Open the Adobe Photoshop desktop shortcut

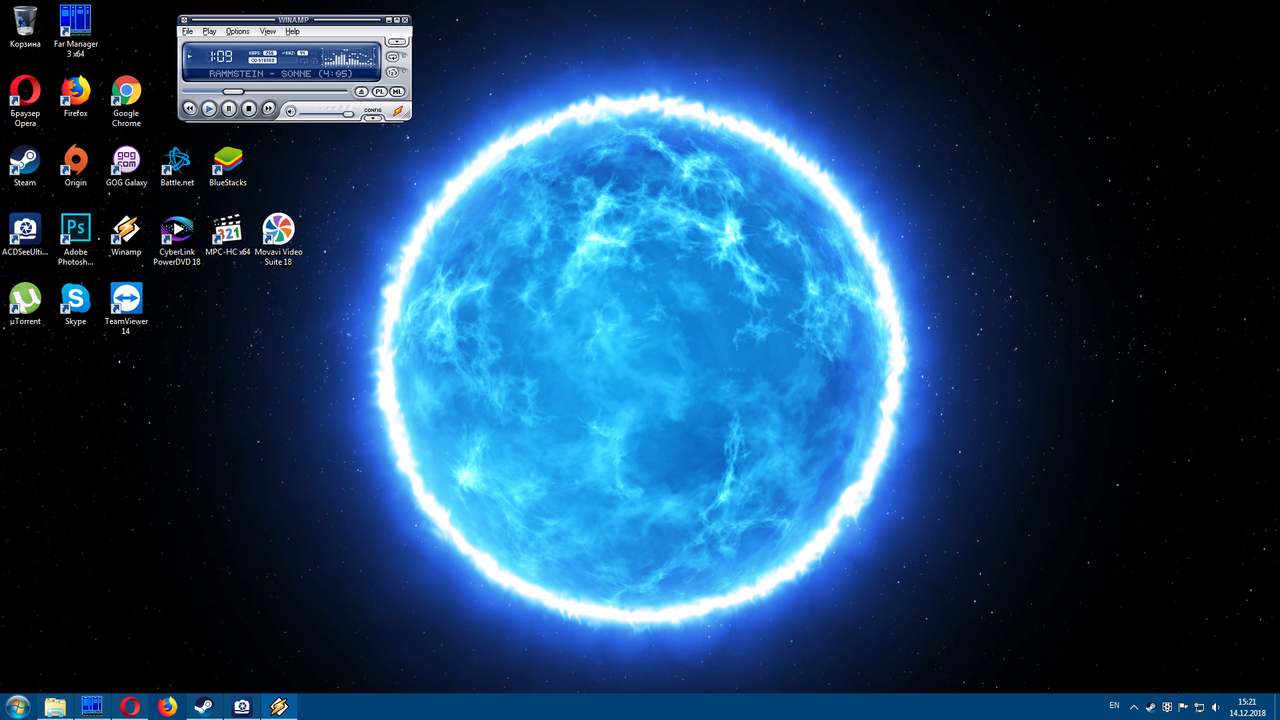(76, 240)
